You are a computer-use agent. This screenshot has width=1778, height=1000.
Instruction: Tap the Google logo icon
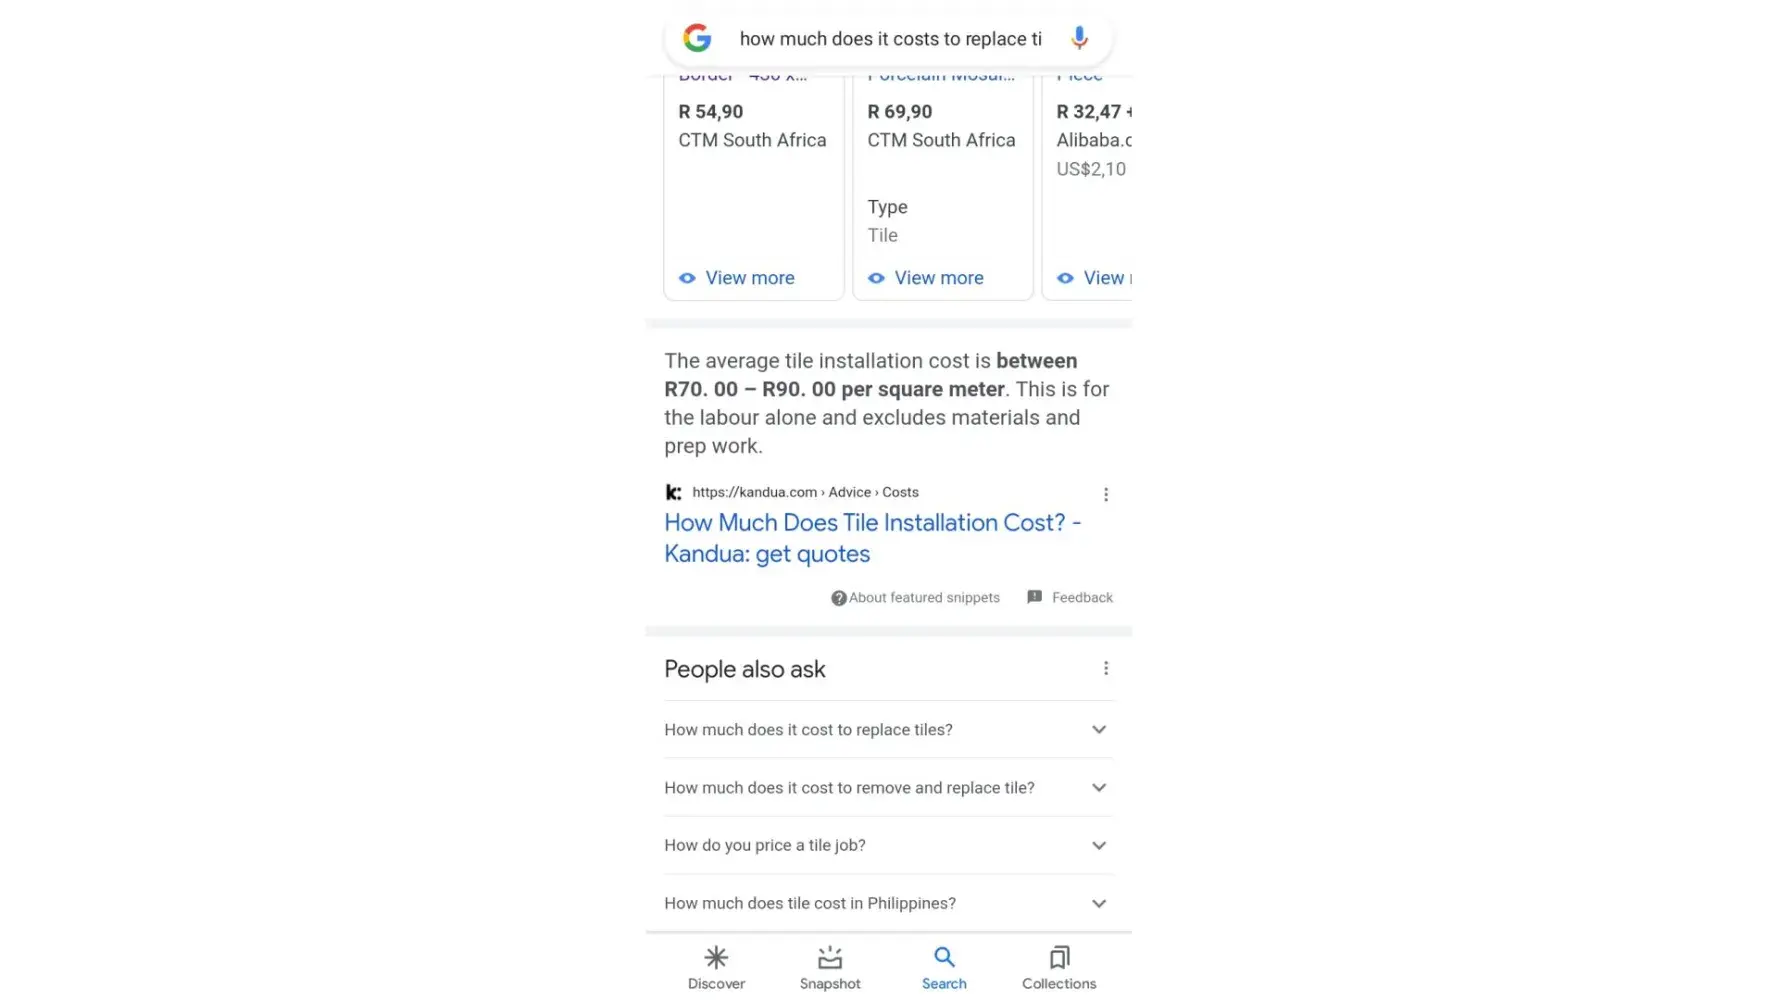tap(697, 38)
